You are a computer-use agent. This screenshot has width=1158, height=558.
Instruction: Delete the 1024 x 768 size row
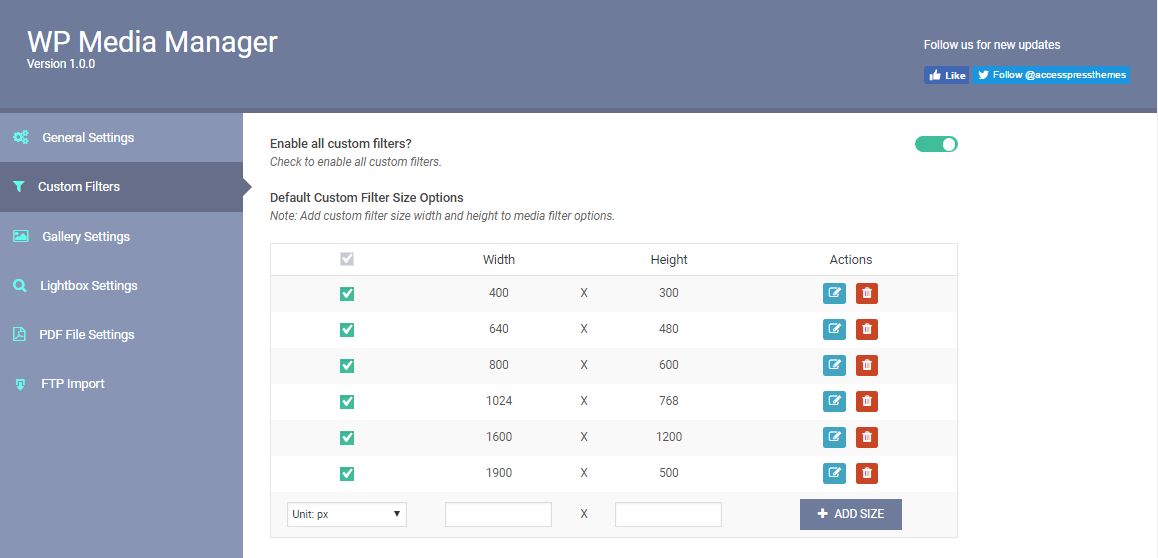coord(867,402)
